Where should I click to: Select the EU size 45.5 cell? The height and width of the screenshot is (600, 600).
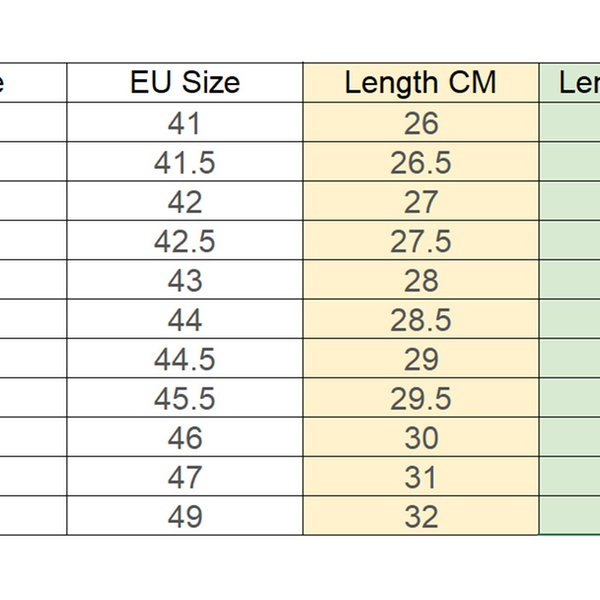185,398
